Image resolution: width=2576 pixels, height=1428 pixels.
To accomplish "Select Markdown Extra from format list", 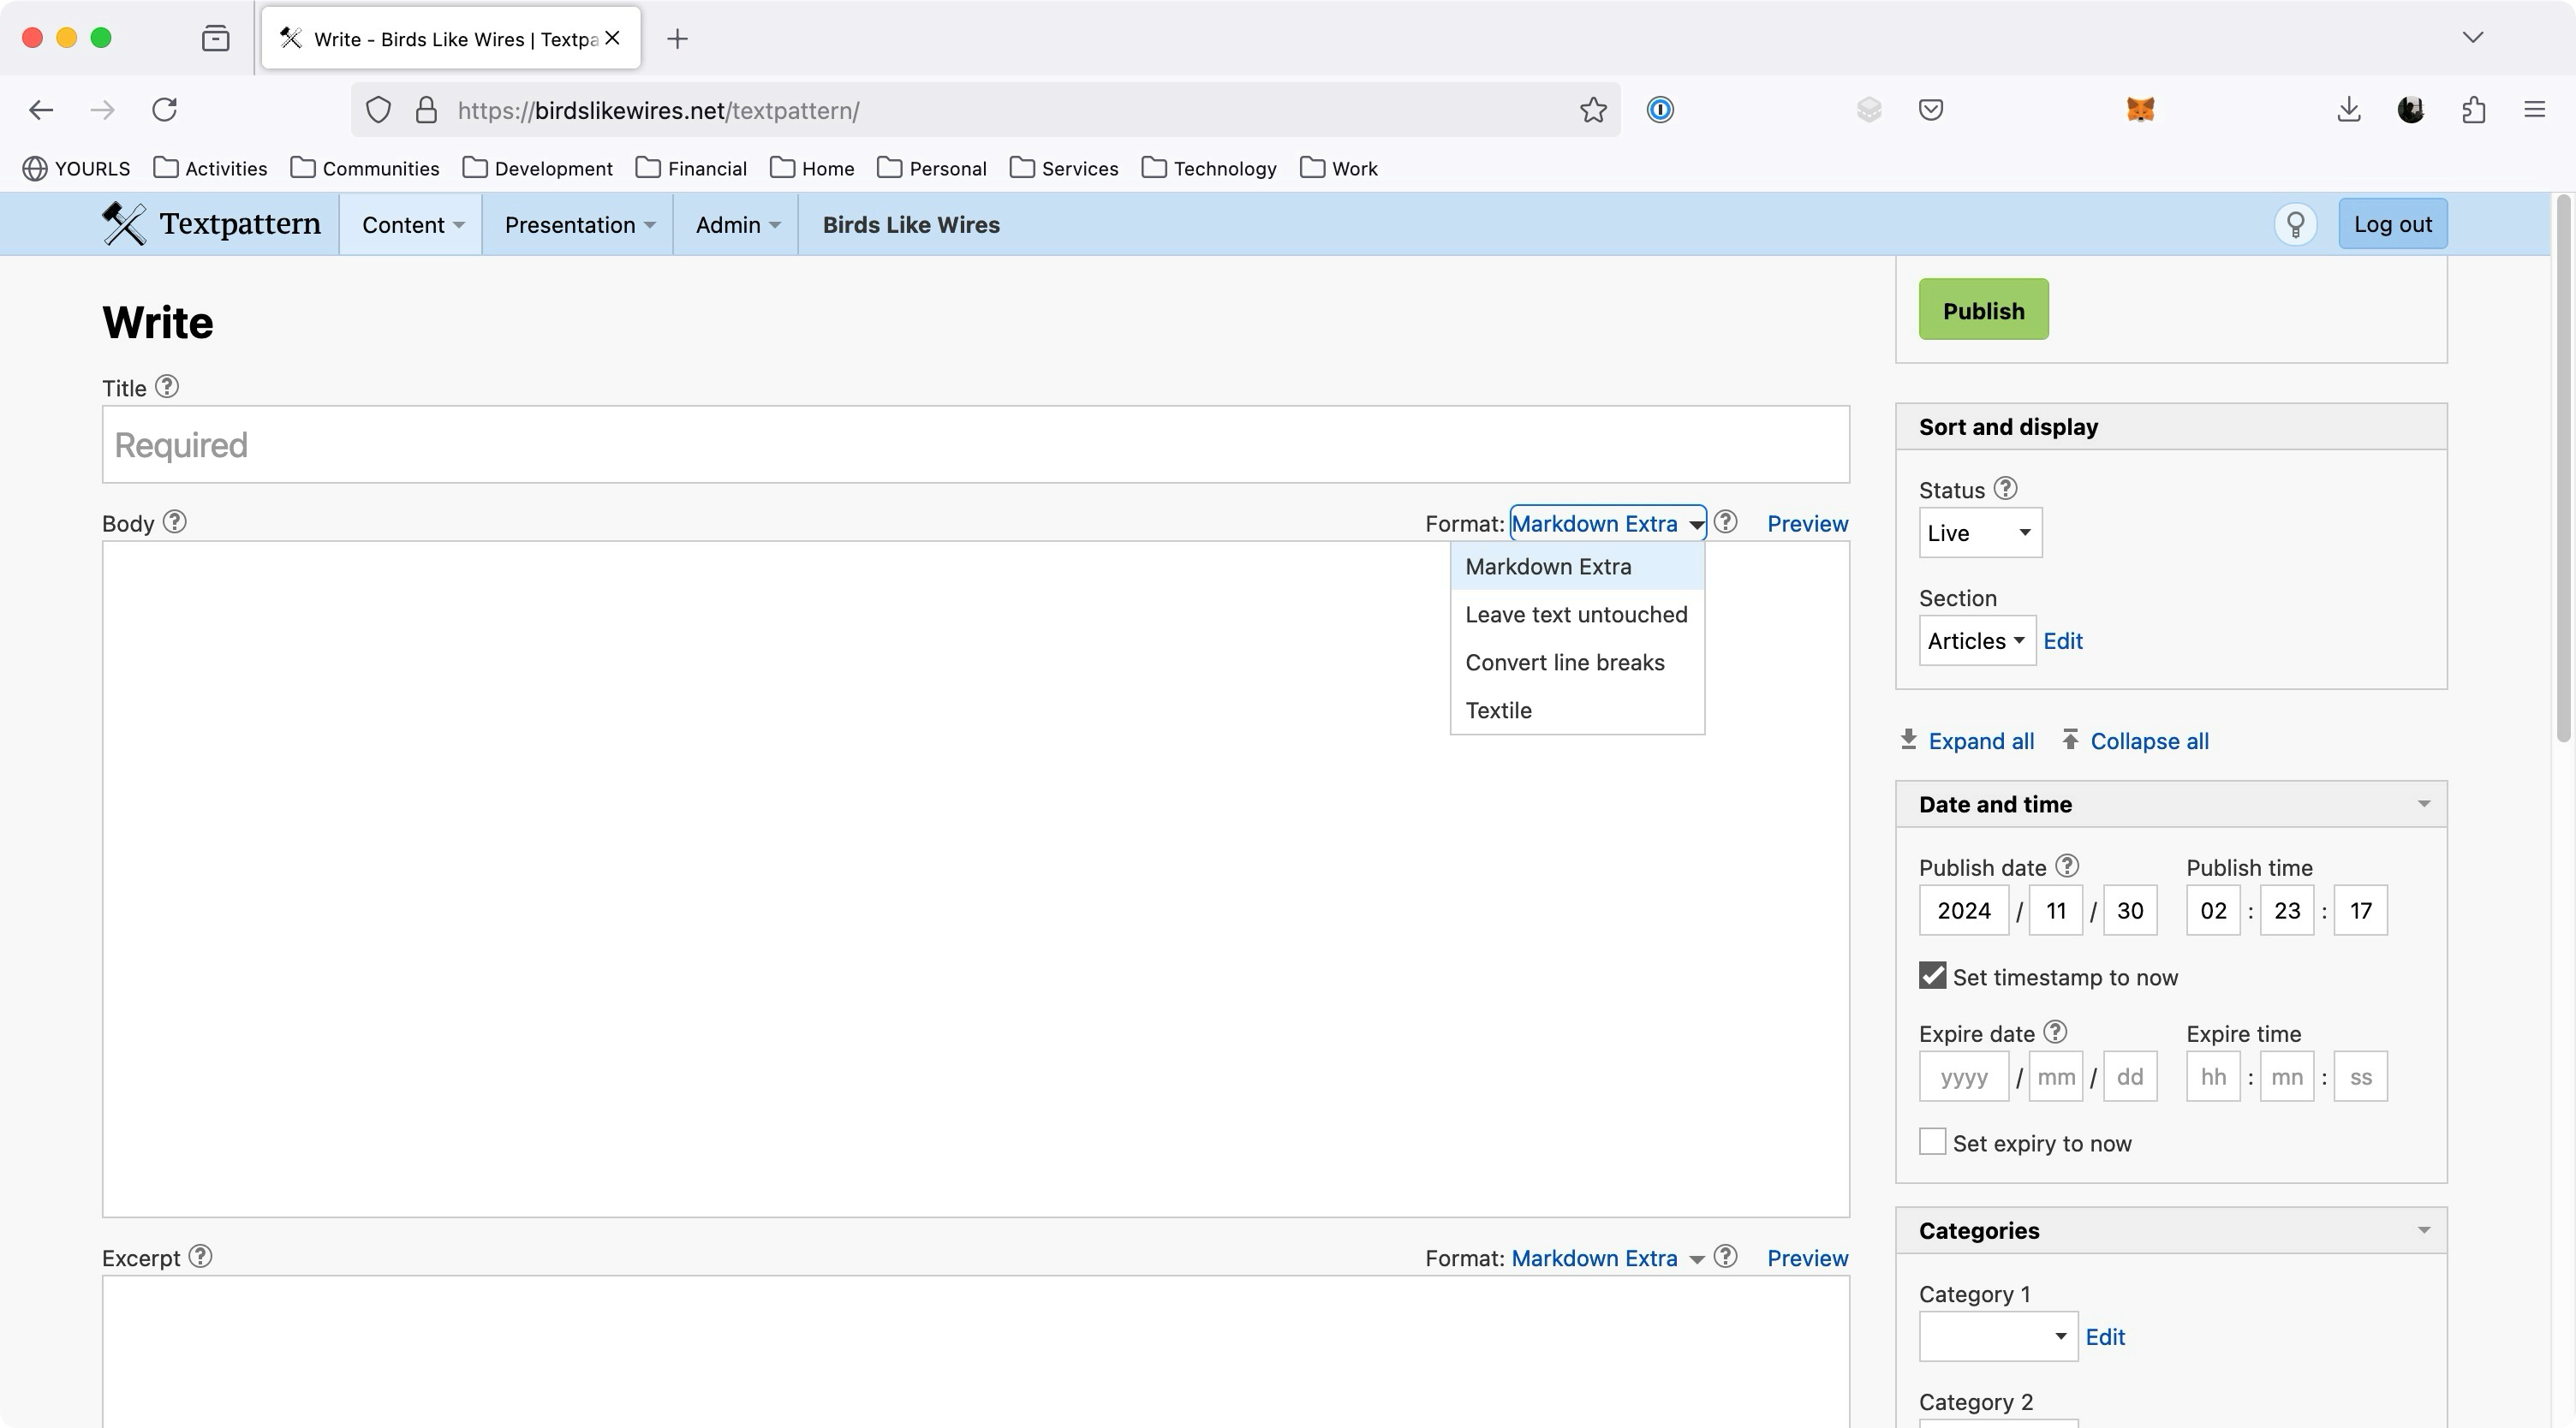I will tap(1577, 566).
